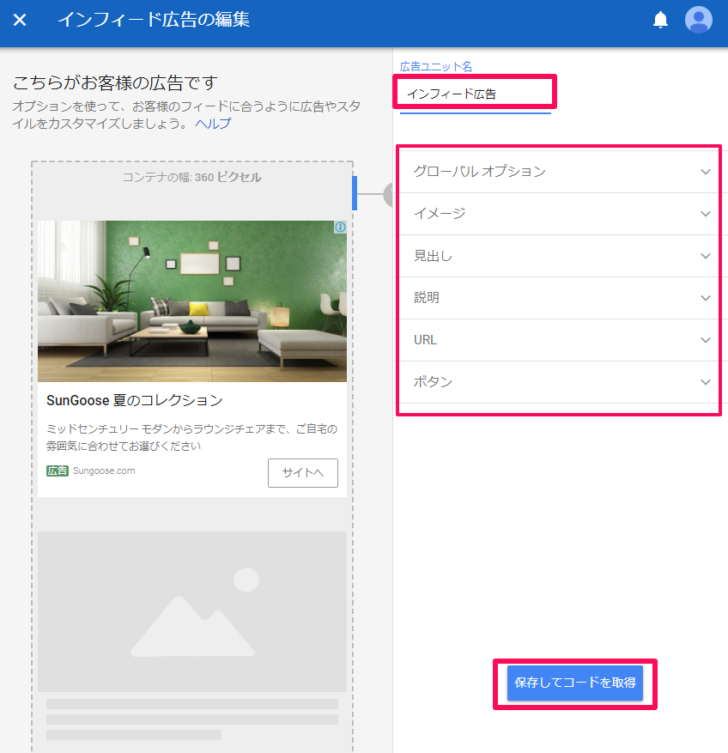Viewport: 728px width, 753px height.
Task: Click コンテナの幅: 360 ピクセル label
Action: pos(192,177)
